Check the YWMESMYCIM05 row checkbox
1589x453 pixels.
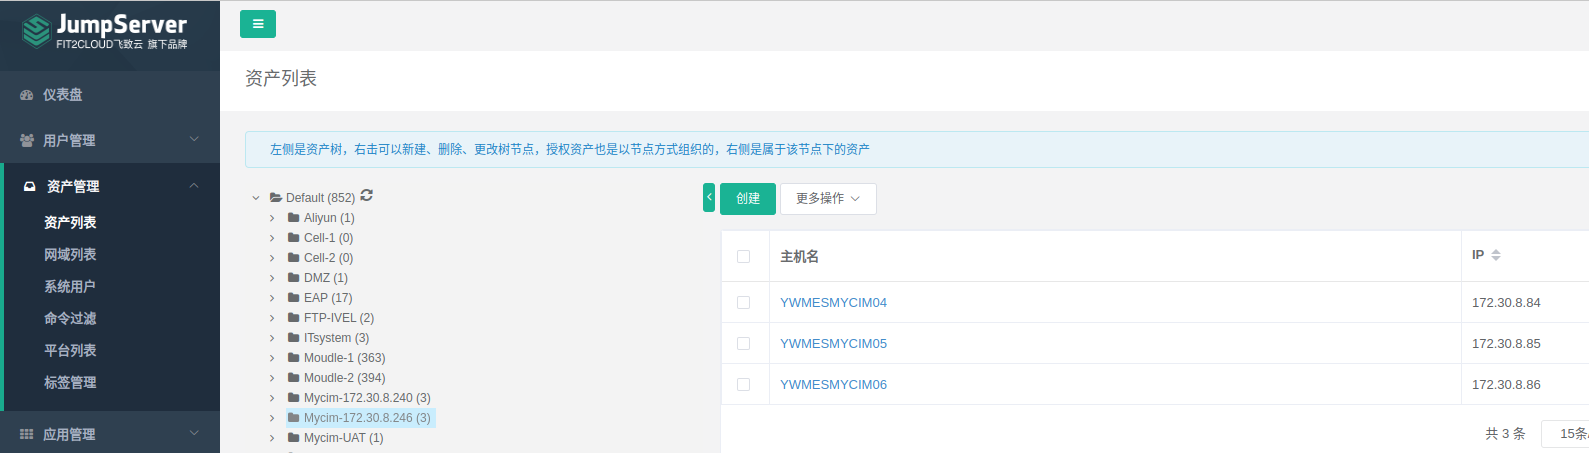tap(743, 344)
